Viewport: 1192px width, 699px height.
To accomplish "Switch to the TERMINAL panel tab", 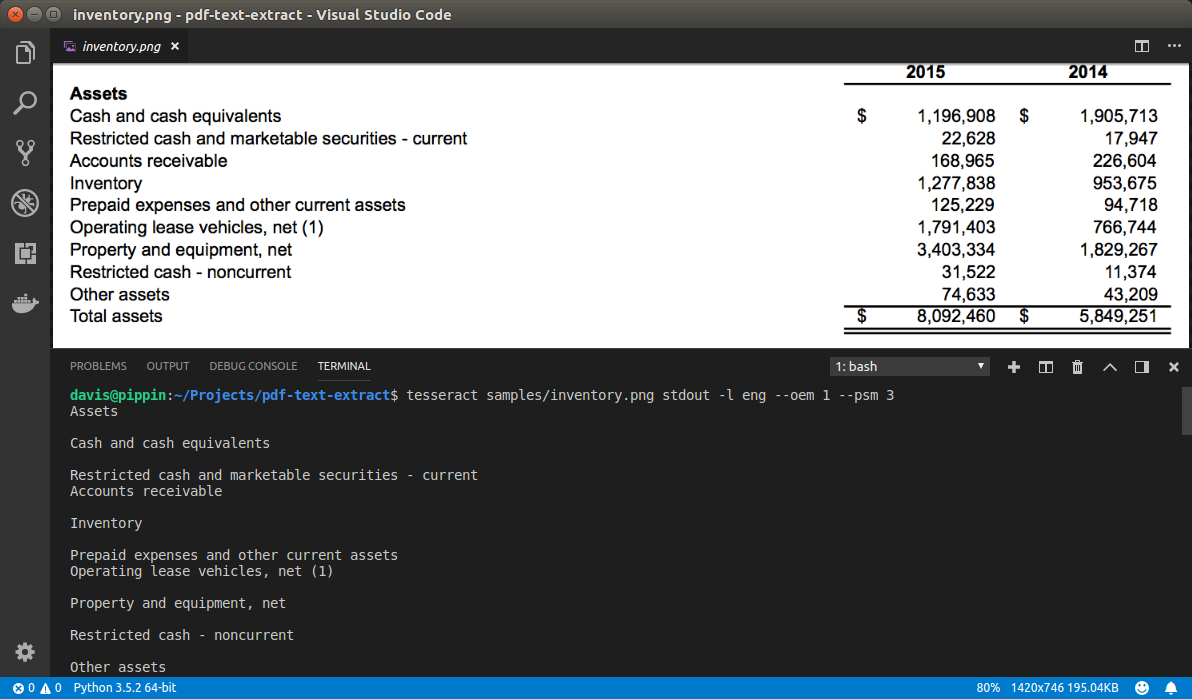I will click(x=344, y=366).
